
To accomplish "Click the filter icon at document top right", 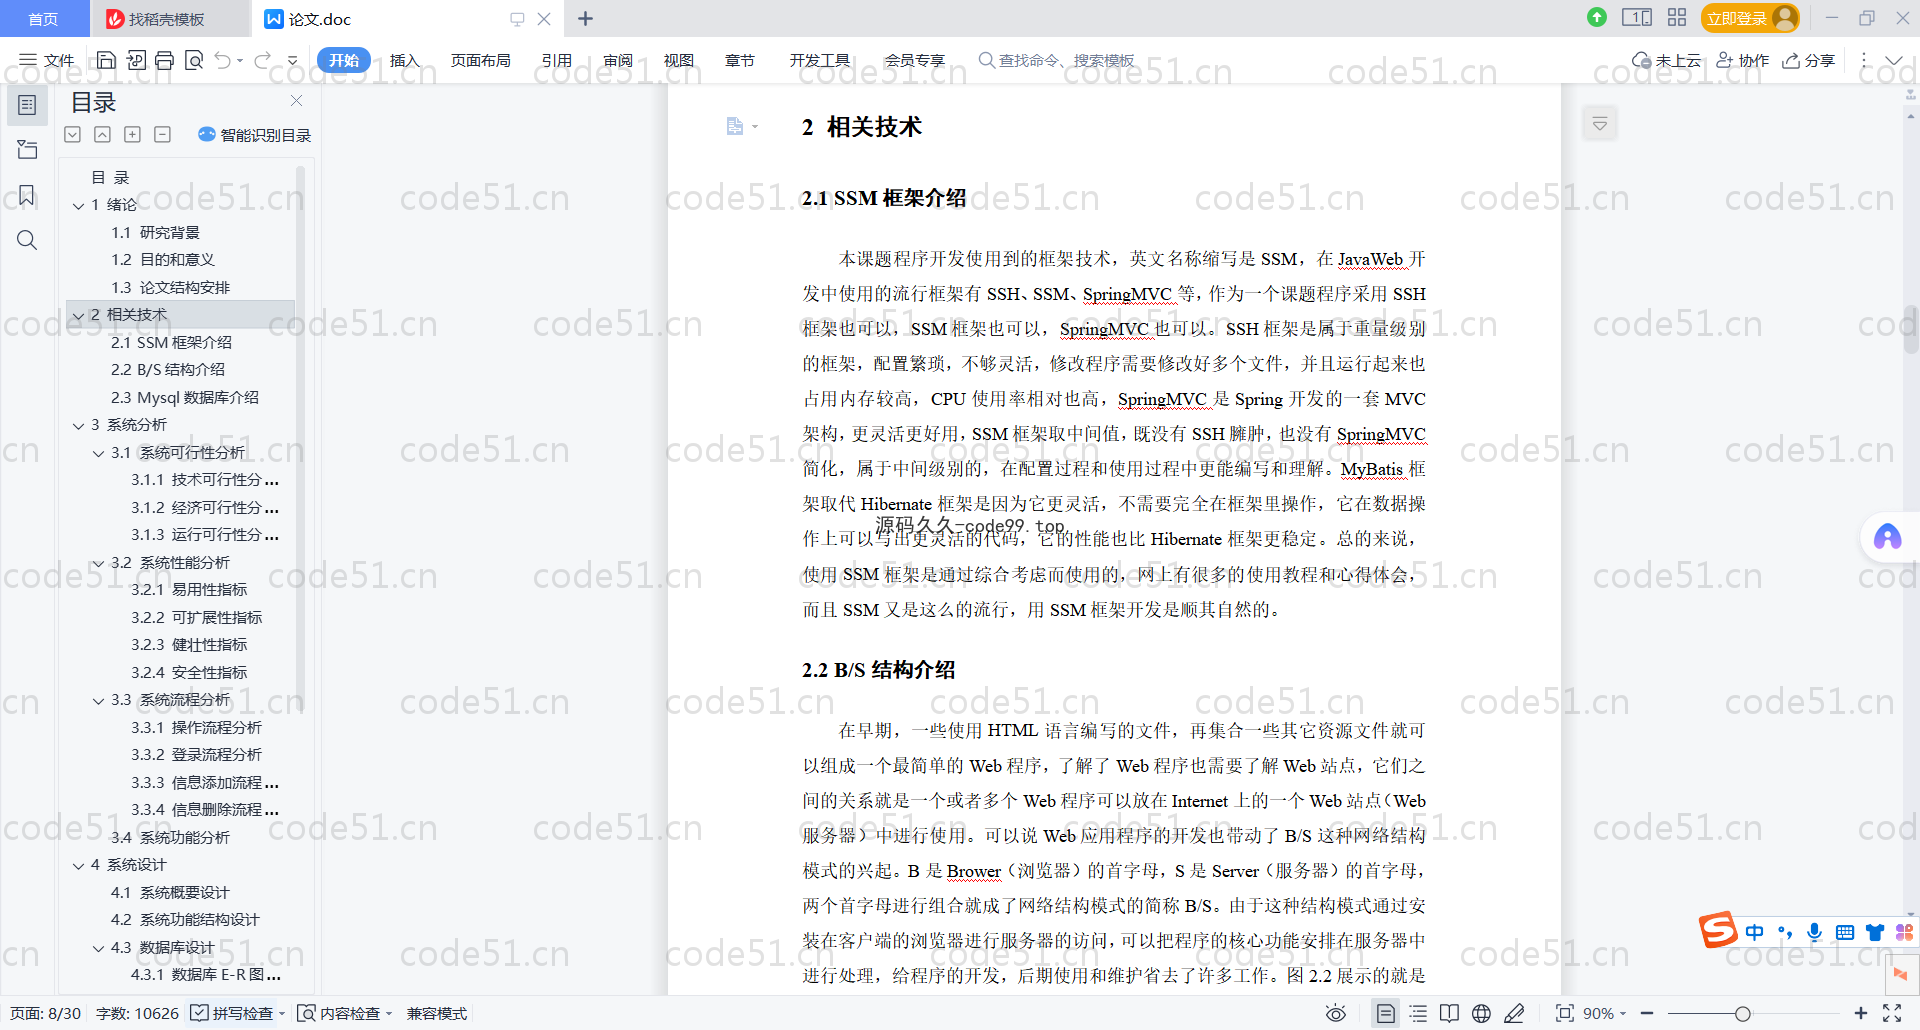I will (1600, 124).
